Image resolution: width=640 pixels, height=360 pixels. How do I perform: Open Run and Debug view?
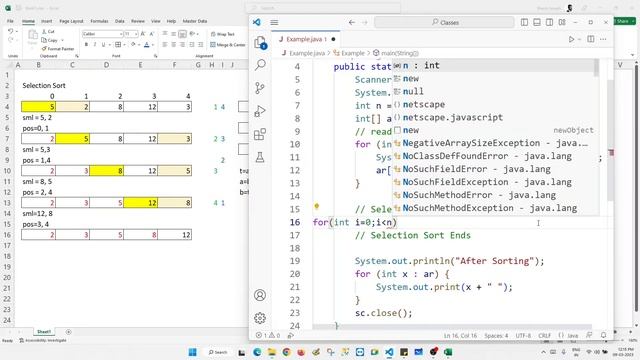[260, 111]
